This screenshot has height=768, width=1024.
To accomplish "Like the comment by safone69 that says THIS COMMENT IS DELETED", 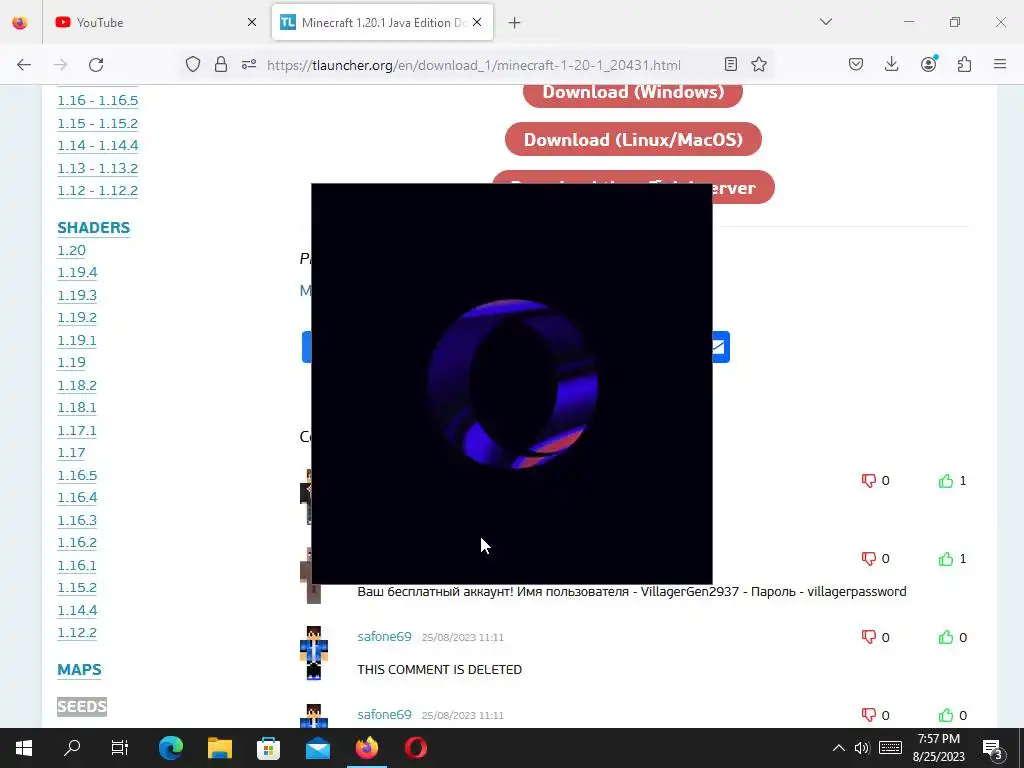I will [x=946, y=637].
